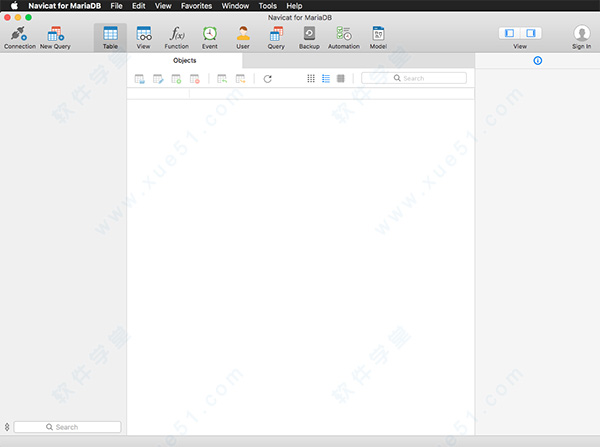The height and width of the screenshot is (447, 600).
Task: Open the View menu in menu bar
Action: [x=163, y=6]
